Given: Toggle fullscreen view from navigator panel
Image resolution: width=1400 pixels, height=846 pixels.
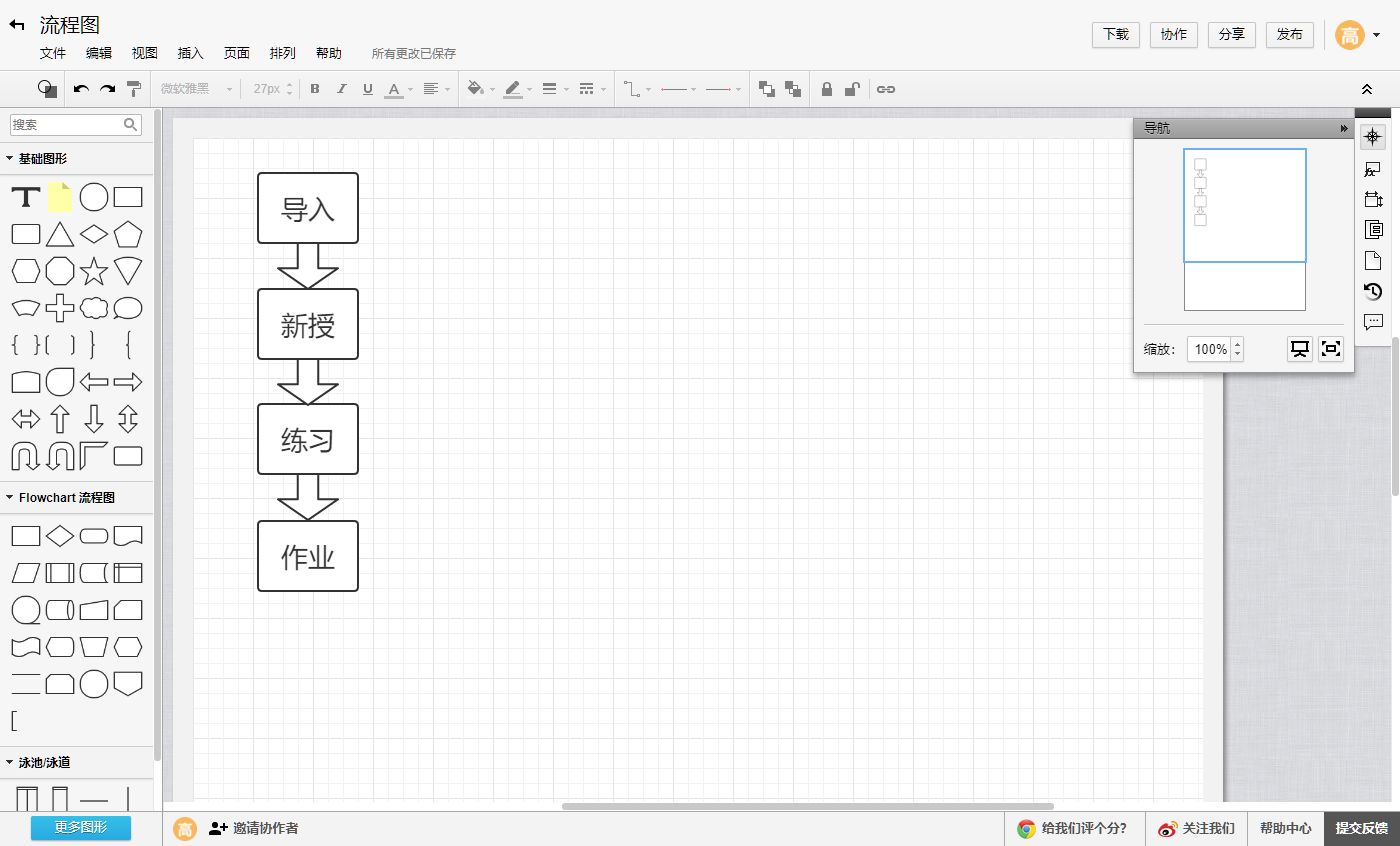Looking at the screenshot, I should (1331, 349).
